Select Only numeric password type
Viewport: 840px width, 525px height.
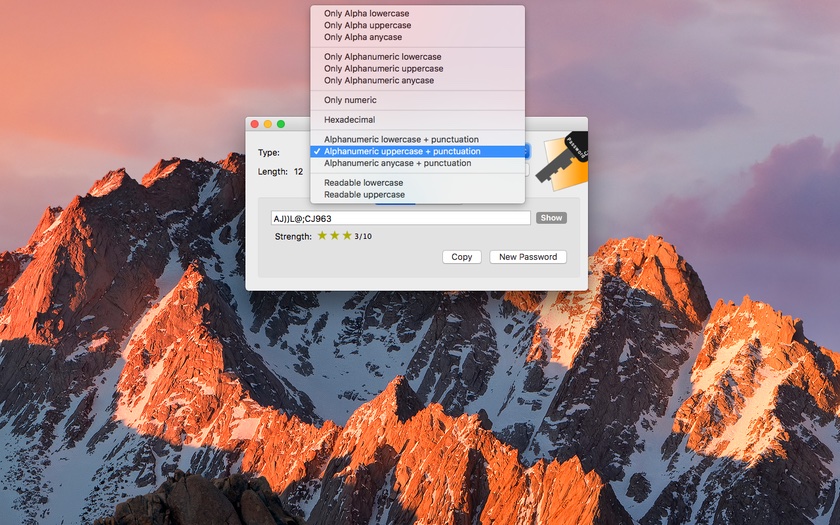[x=350, y=100]
